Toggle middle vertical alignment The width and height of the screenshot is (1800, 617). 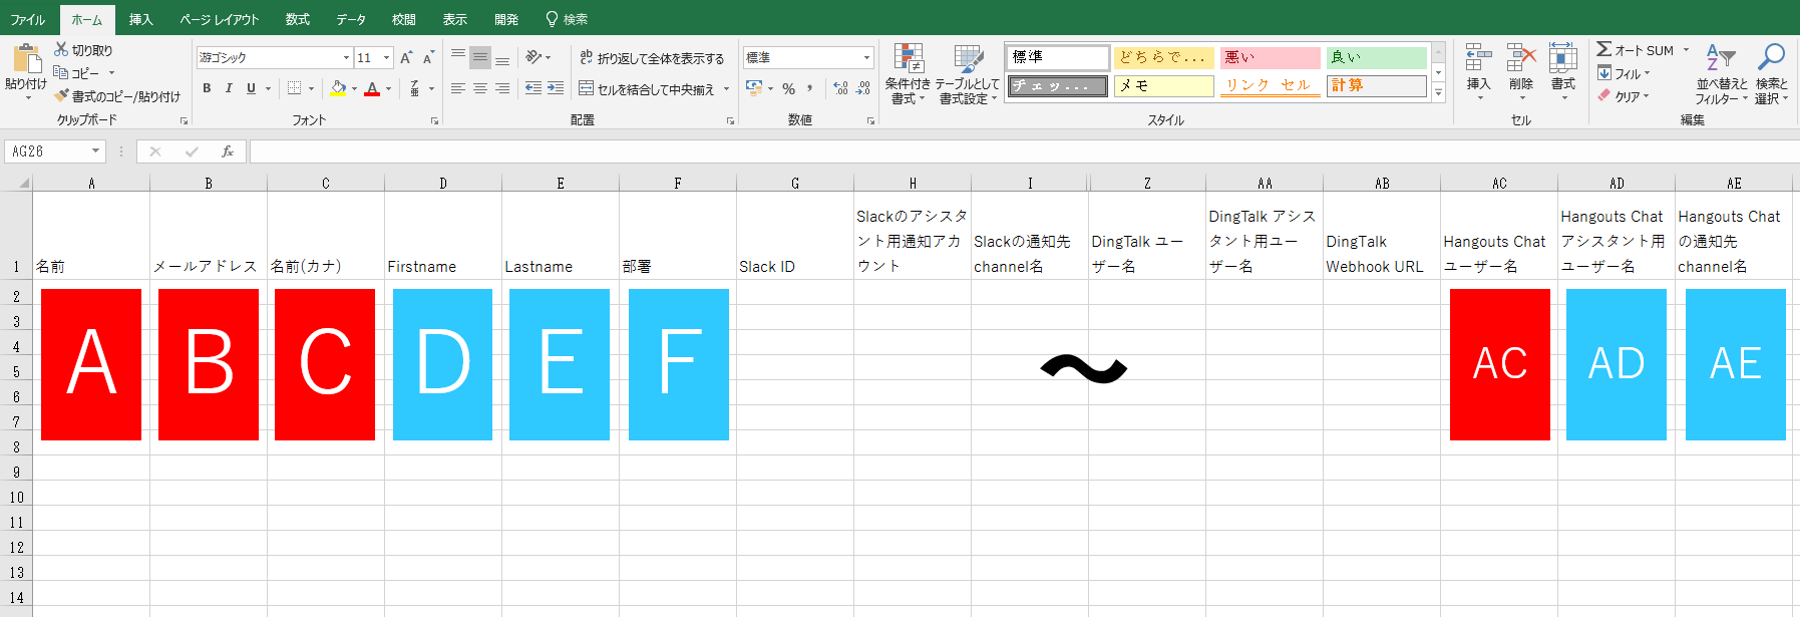click(480, 57)
